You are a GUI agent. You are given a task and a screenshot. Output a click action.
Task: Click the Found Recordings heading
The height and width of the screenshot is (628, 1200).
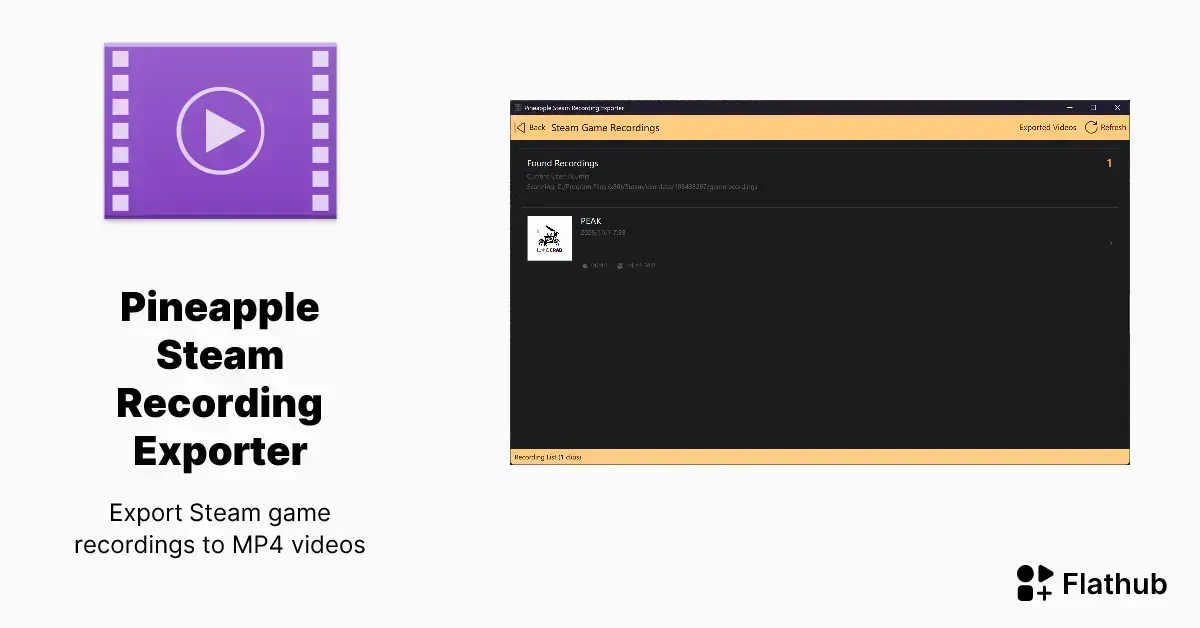[563, 163]
